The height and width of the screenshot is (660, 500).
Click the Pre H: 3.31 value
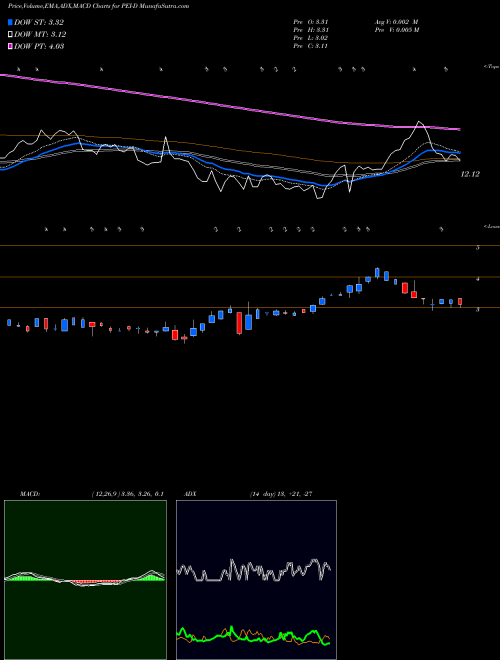point(311,30)
